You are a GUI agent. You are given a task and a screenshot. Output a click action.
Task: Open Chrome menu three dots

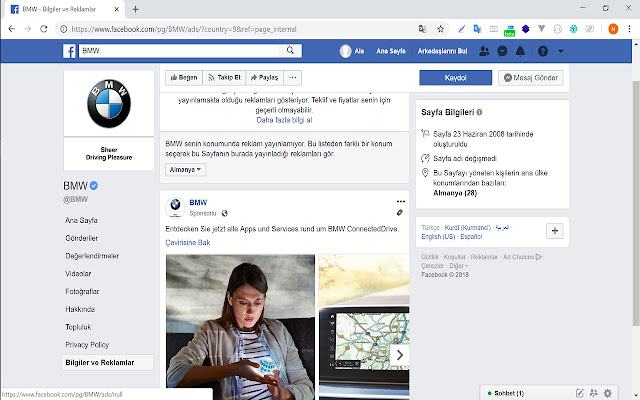pos(629,29)
